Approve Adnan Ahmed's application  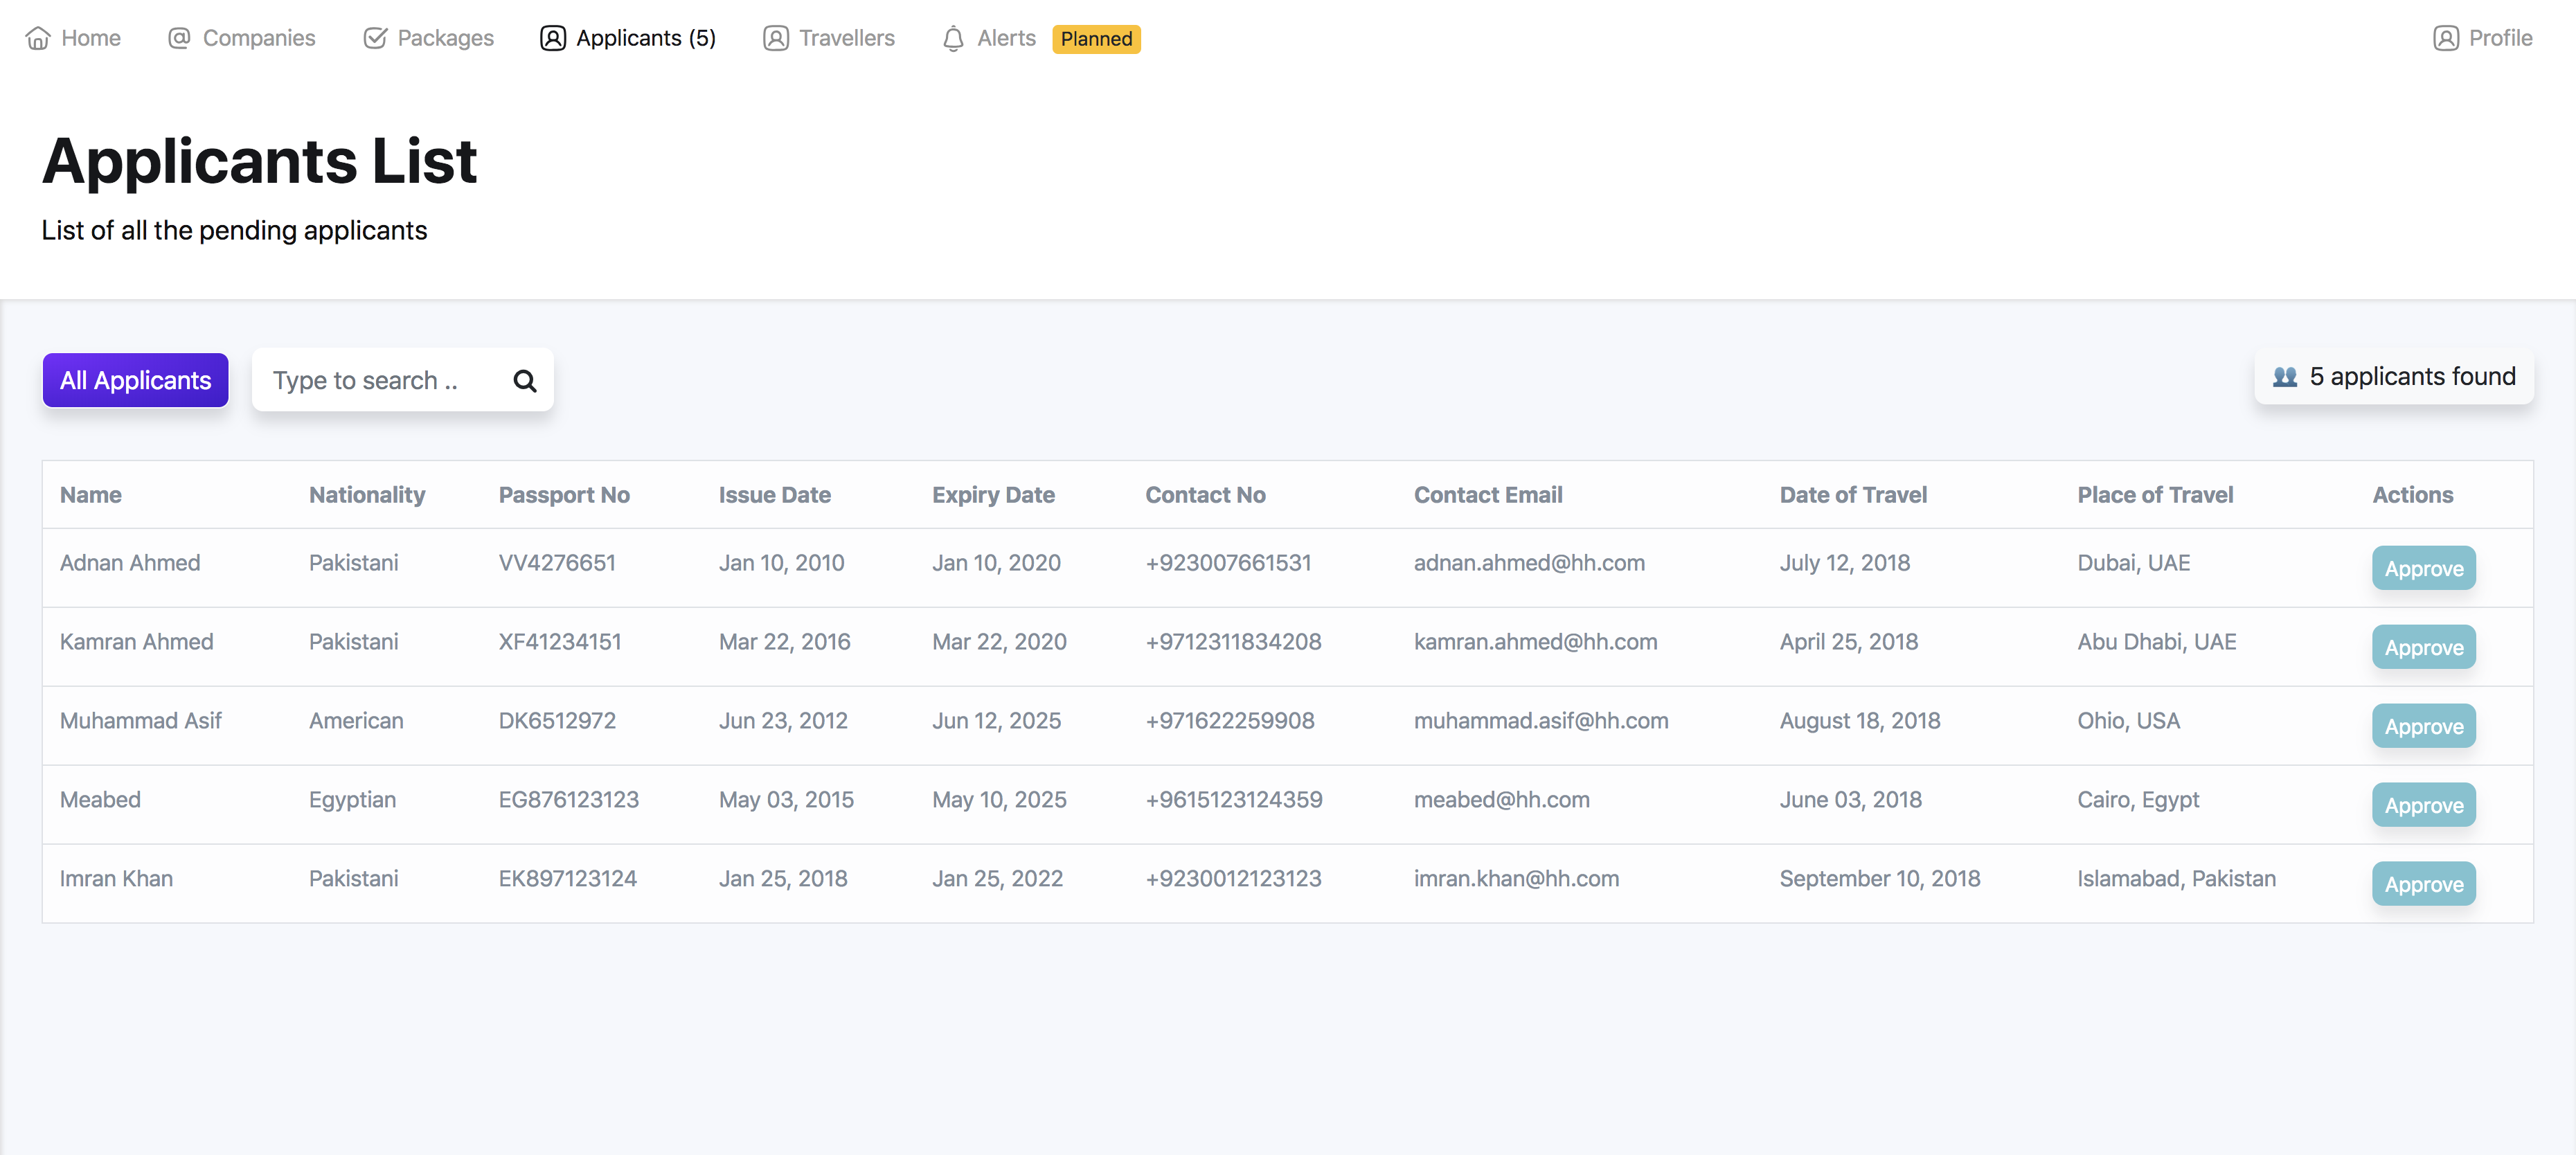point(2423,569)
